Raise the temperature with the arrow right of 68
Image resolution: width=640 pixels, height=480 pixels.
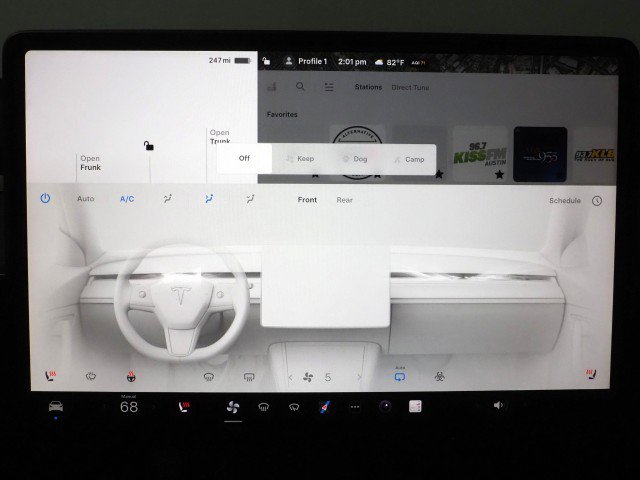click(154, 407)
